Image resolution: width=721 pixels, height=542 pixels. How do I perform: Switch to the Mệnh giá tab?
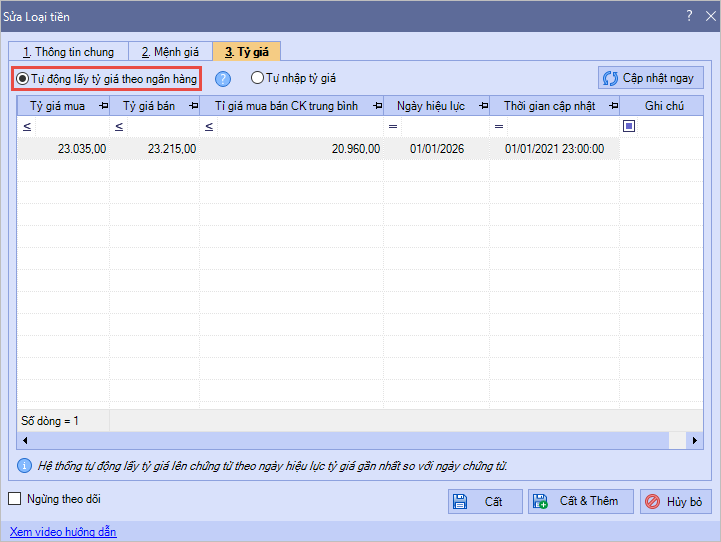click(170, 51)
